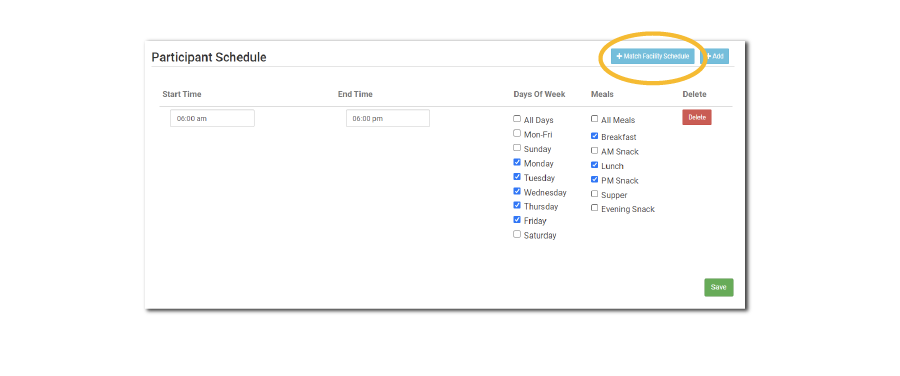Uncheck the Monday checkbox

pyautogui.click(x=517, y=162)
